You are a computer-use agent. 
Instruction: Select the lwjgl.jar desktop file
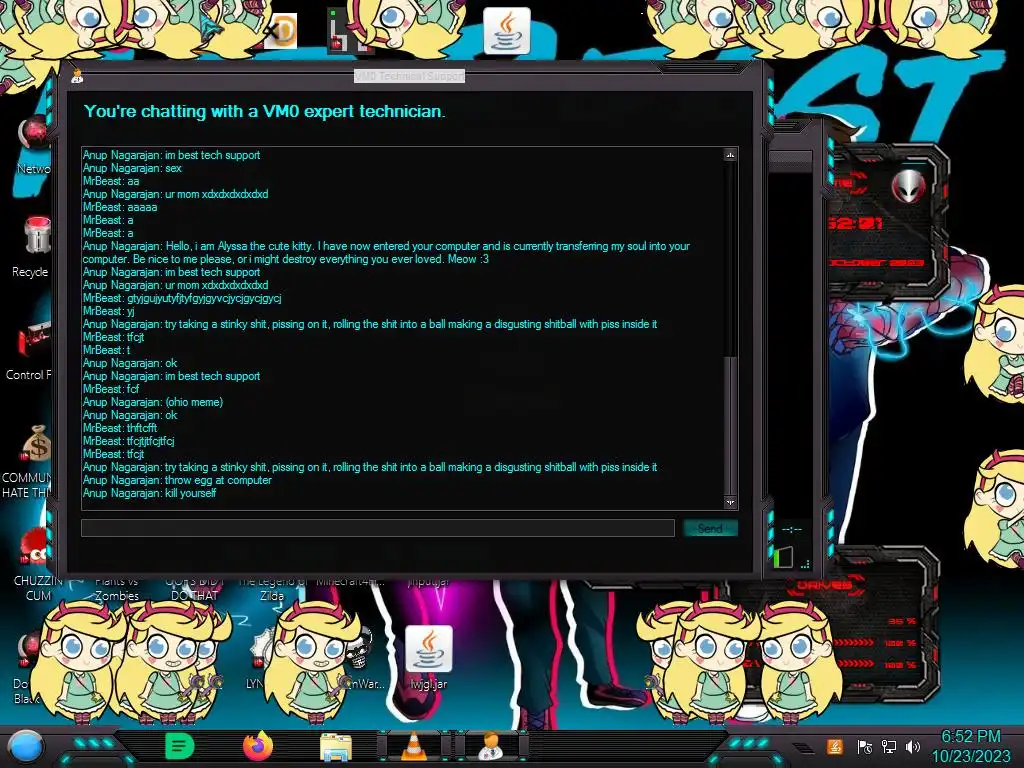pos(428,658)
